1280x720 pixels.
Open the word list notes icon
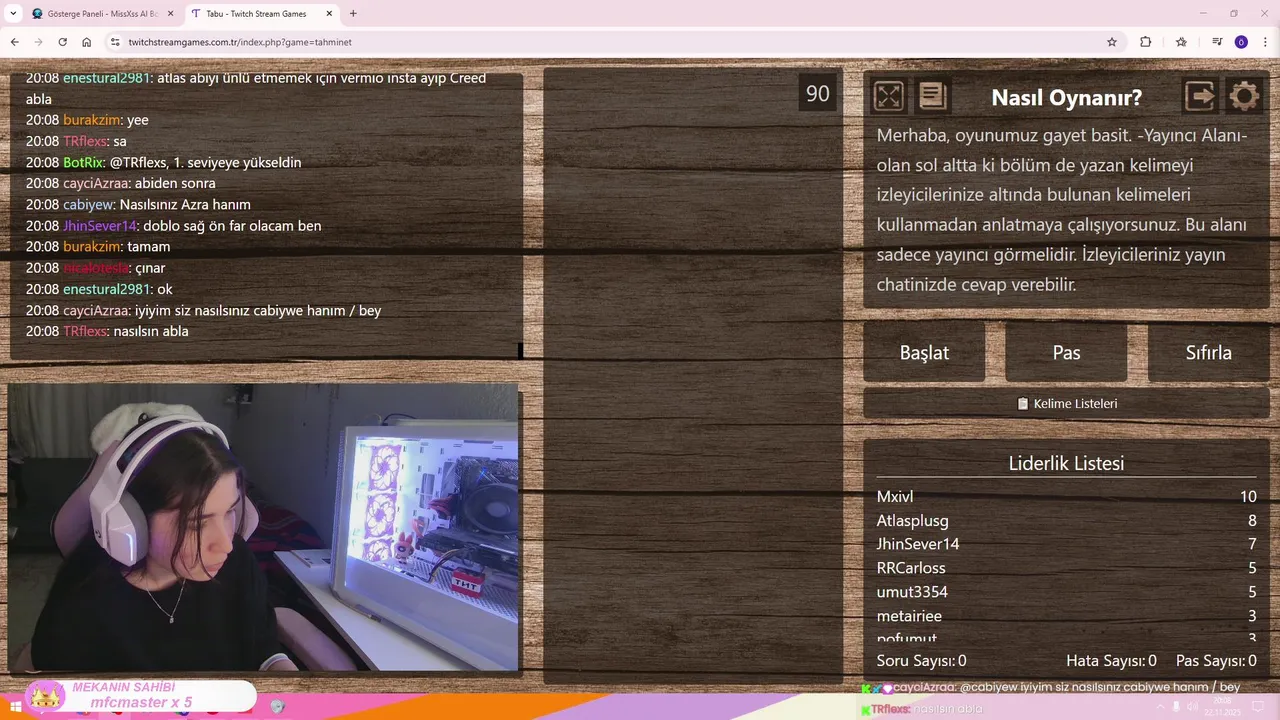pyautogui.click(x=932, y=96)
